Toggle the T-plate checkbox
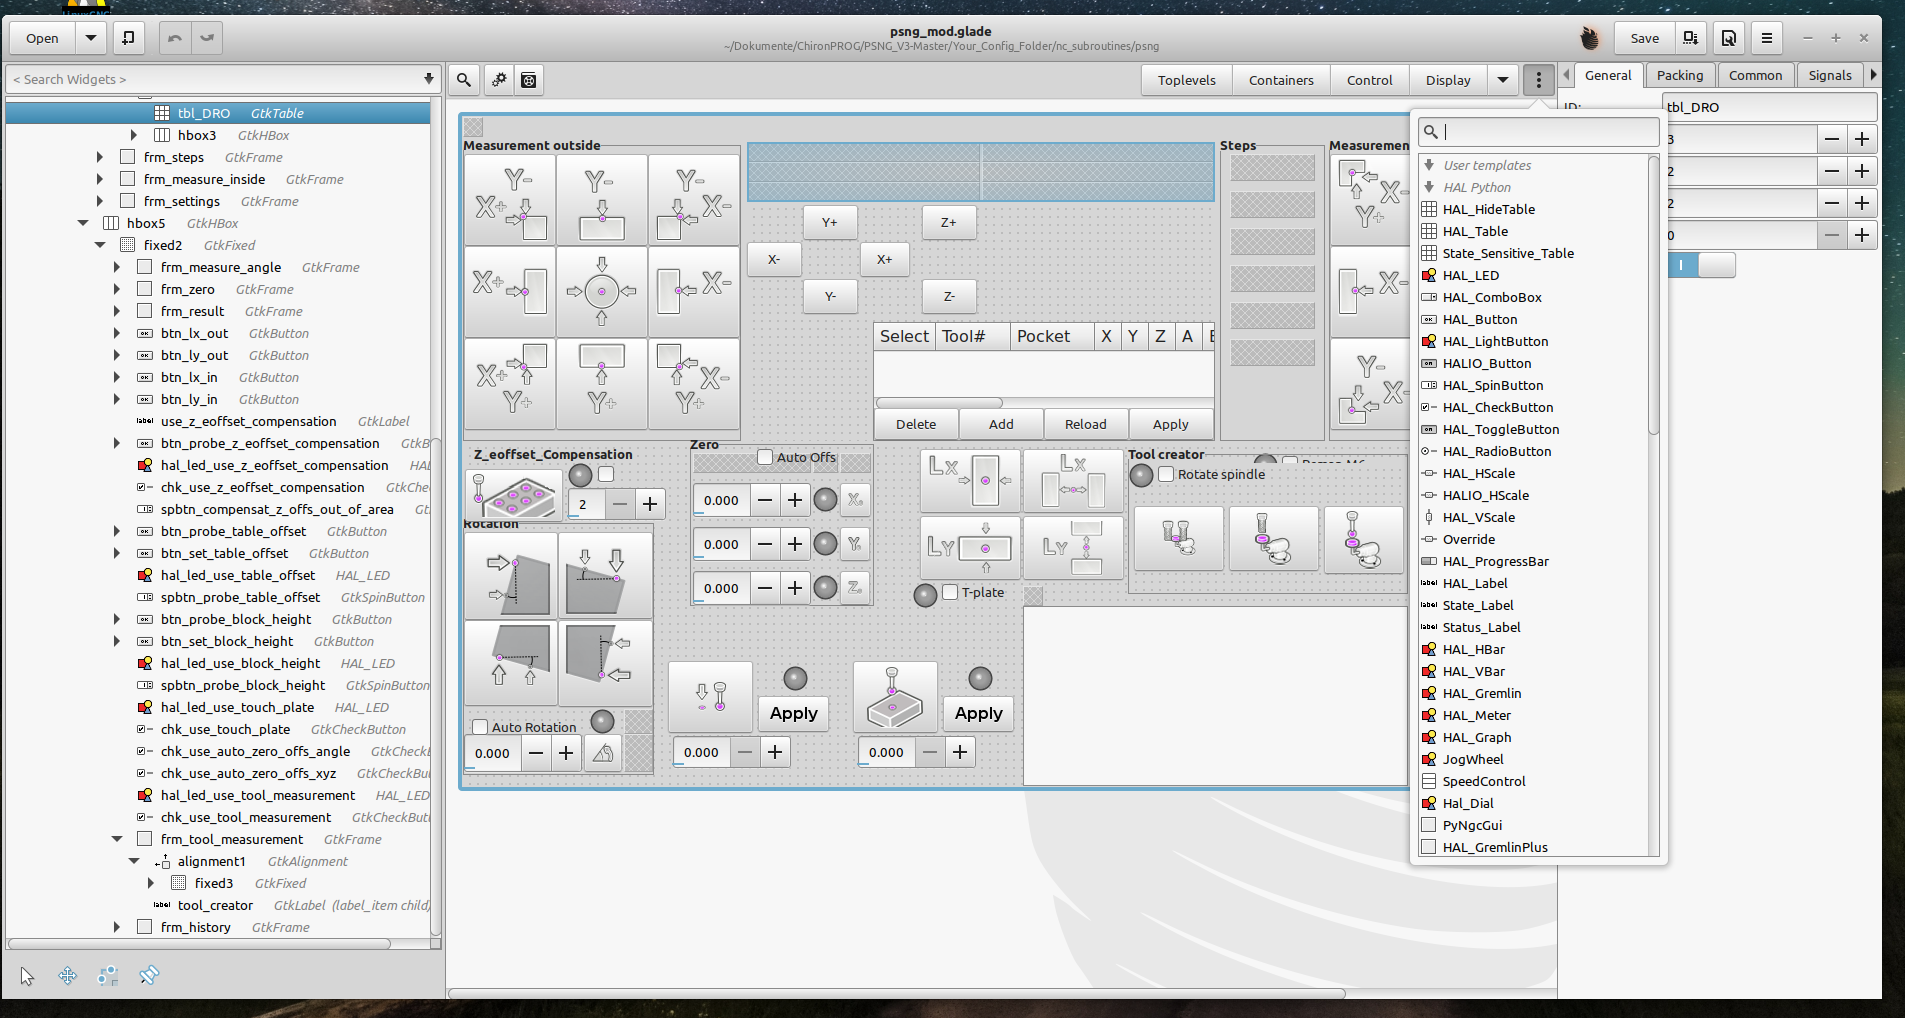Screen dimensions: 1905x1018 [950, 592]
